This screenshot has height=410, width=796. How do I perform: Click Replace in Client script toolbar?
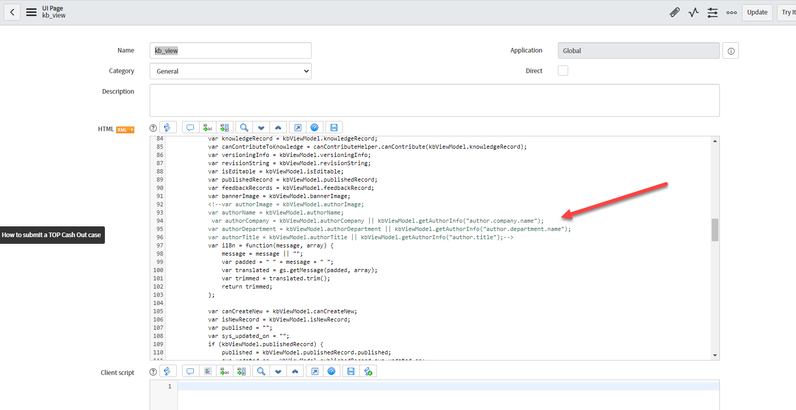[x=225, y=372]
